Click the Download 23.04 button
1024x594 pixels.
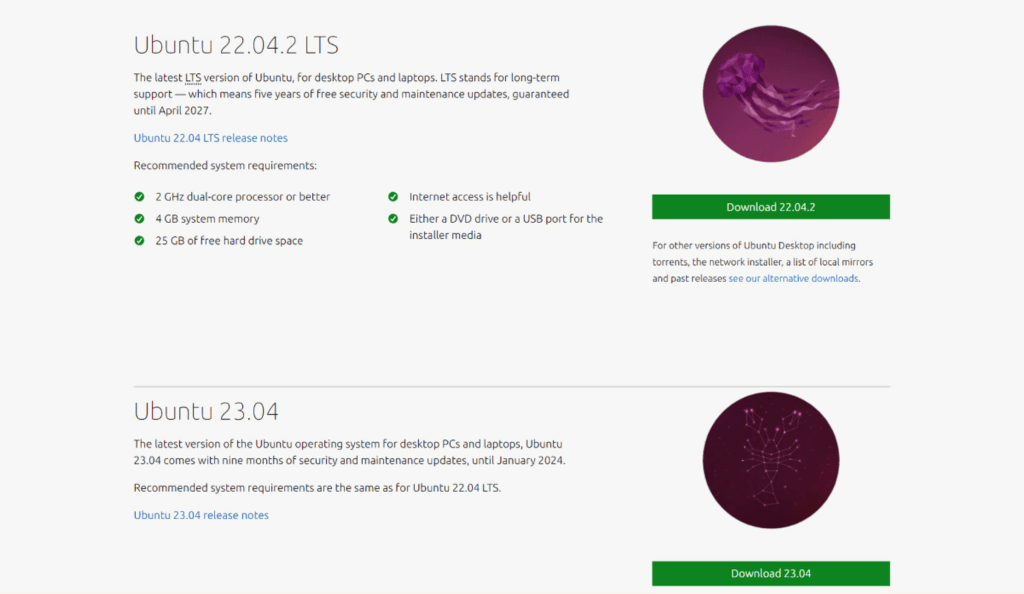tap(771, 573)
